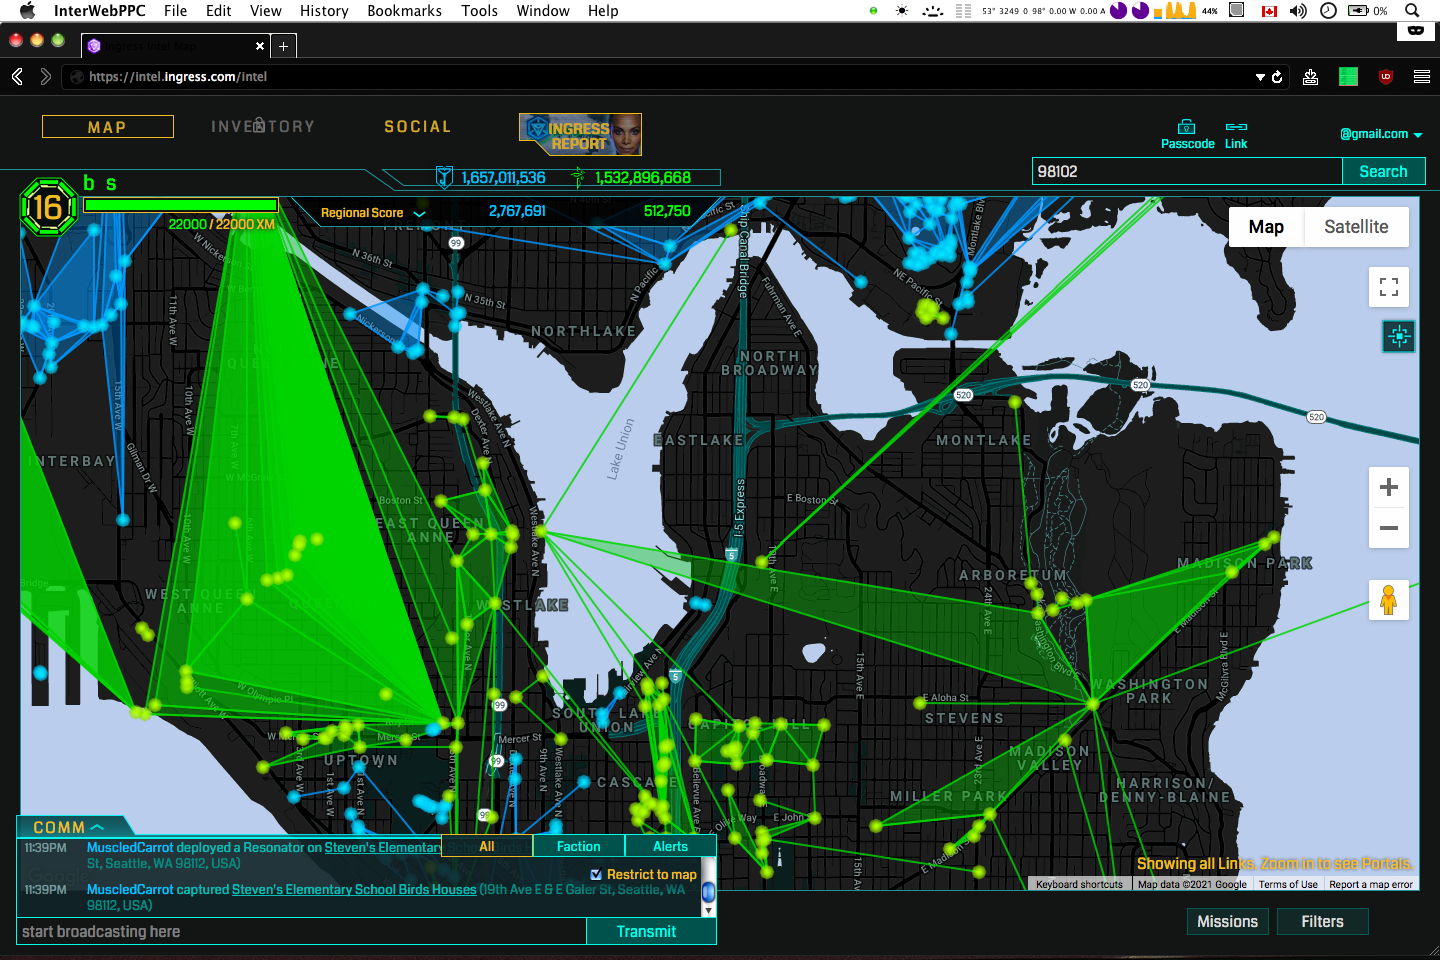Click first MuscledCarrot agent name in COMM

130,847
